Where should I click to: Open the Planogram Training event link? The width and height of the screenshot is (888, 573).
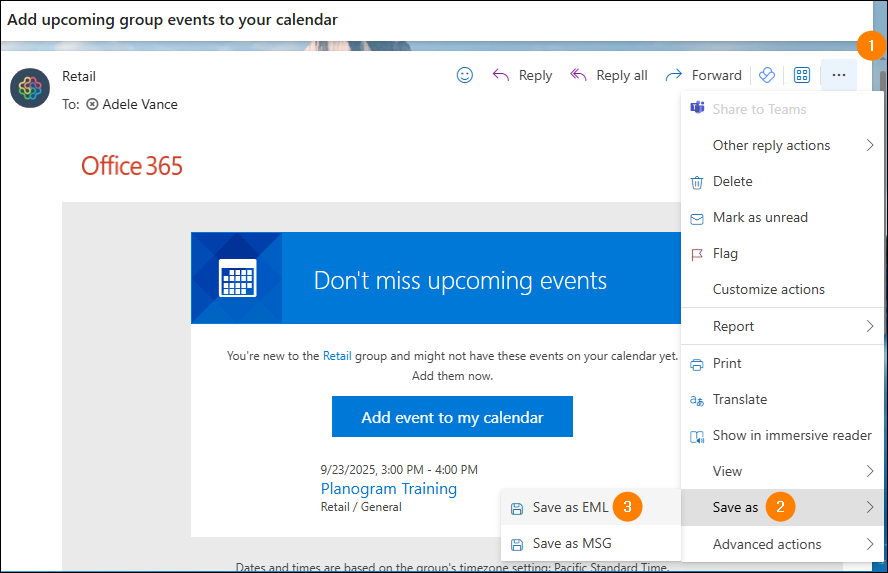pyautogui.click(x=388, y=488)
